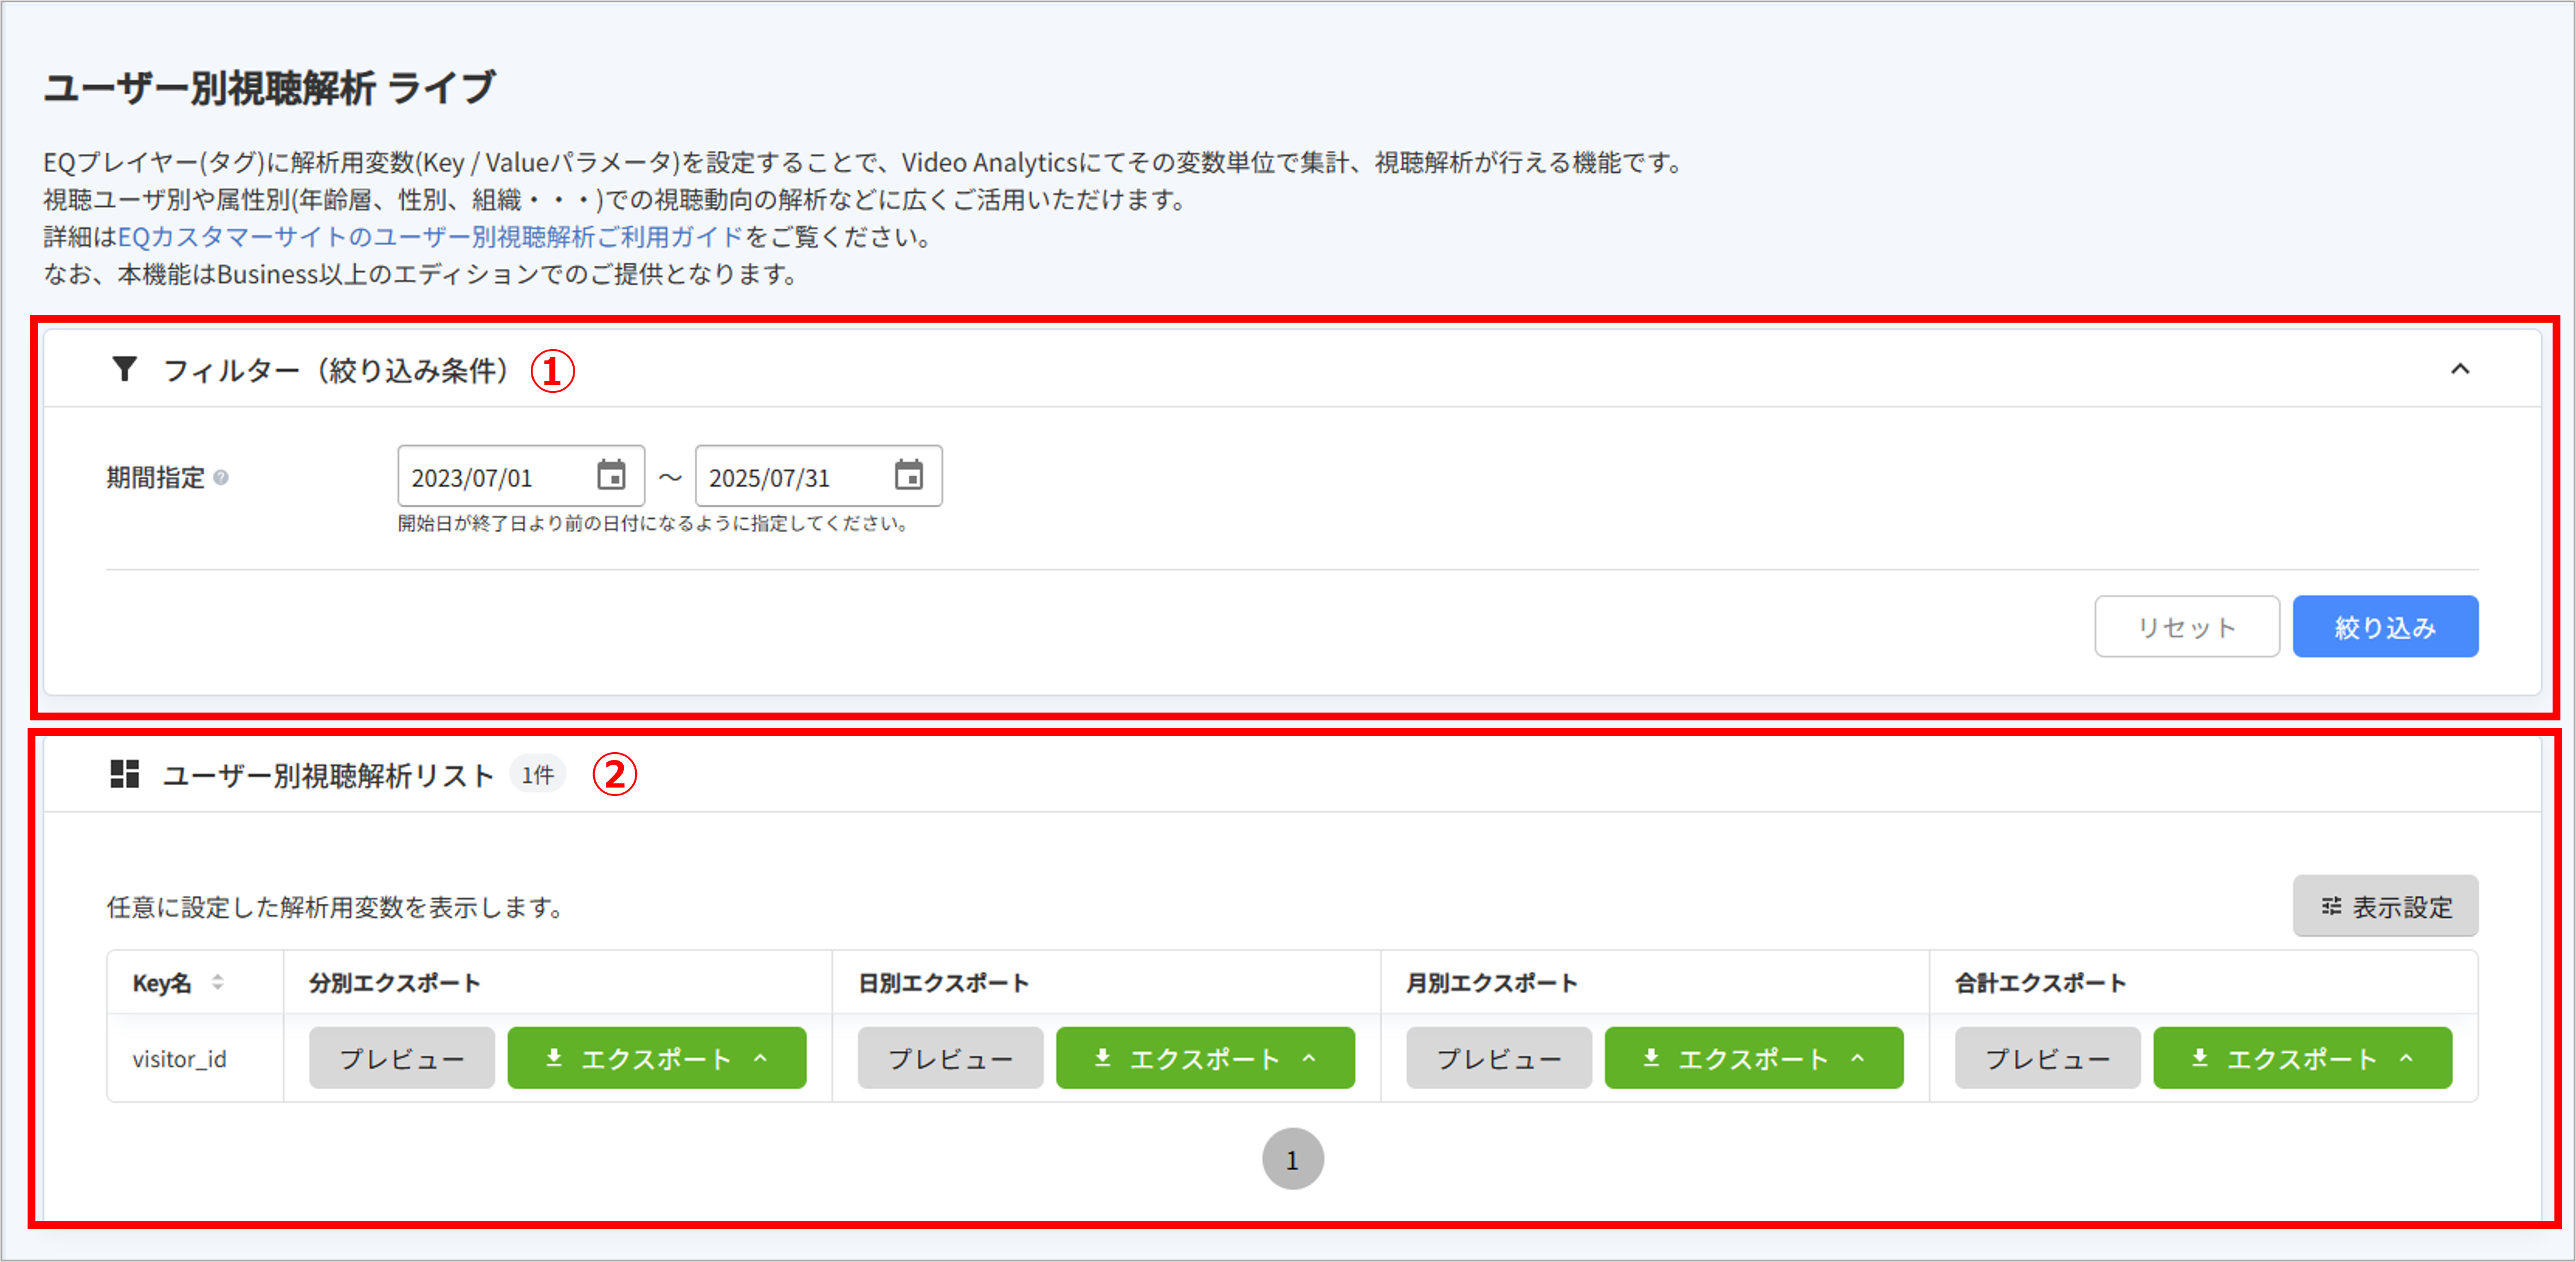This screenshot has height=1262, width=2576.
Task: Focus the end date field 2025/07/31
Action: point(818,476)
